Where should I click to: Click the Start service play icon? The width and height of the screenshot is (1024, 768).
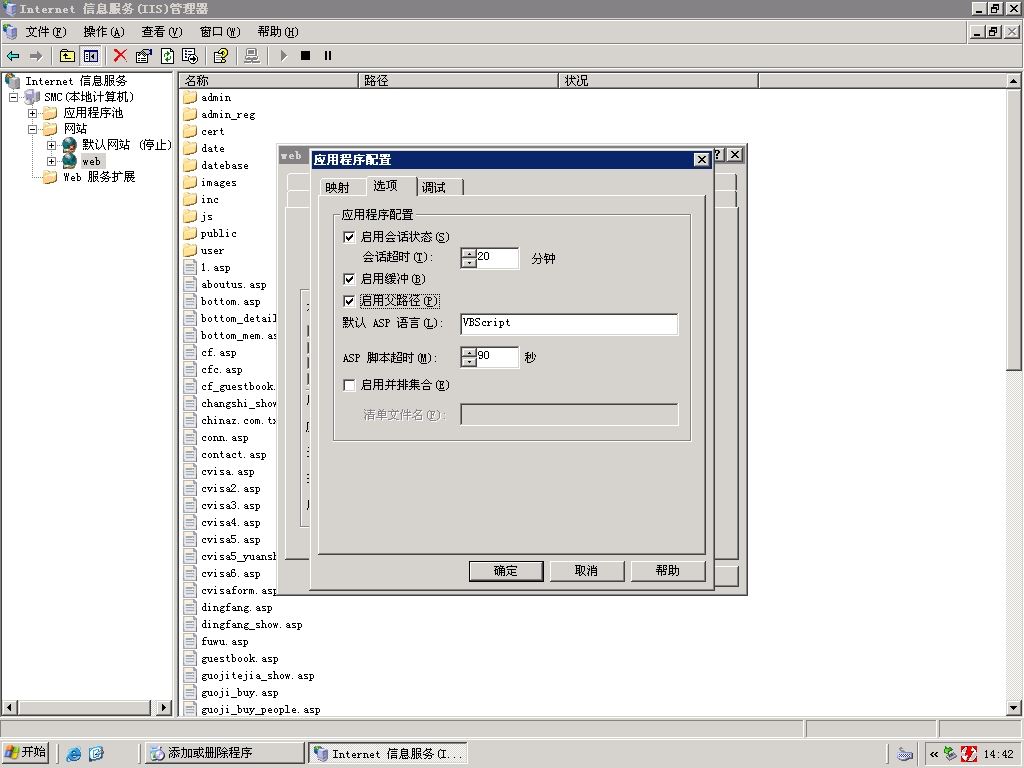point(283,56)
